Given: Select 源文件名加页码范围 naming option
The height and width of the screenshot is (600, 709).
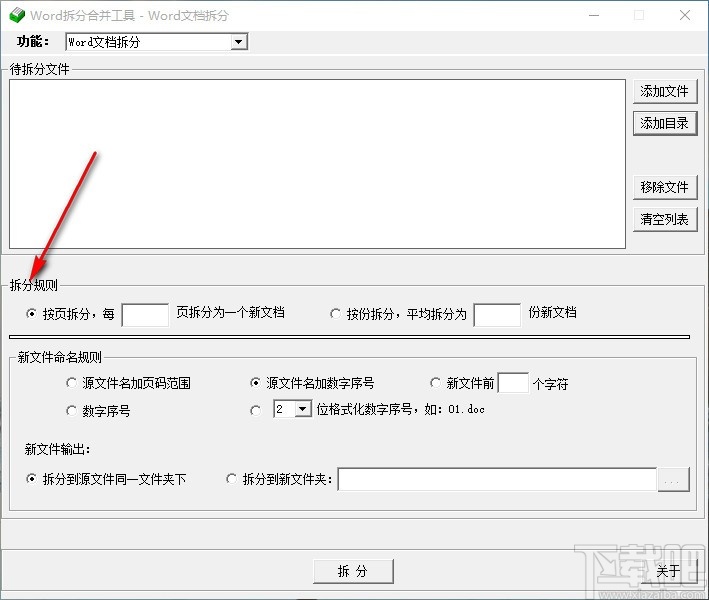Looking at the screenshot, I should point(71,383).
